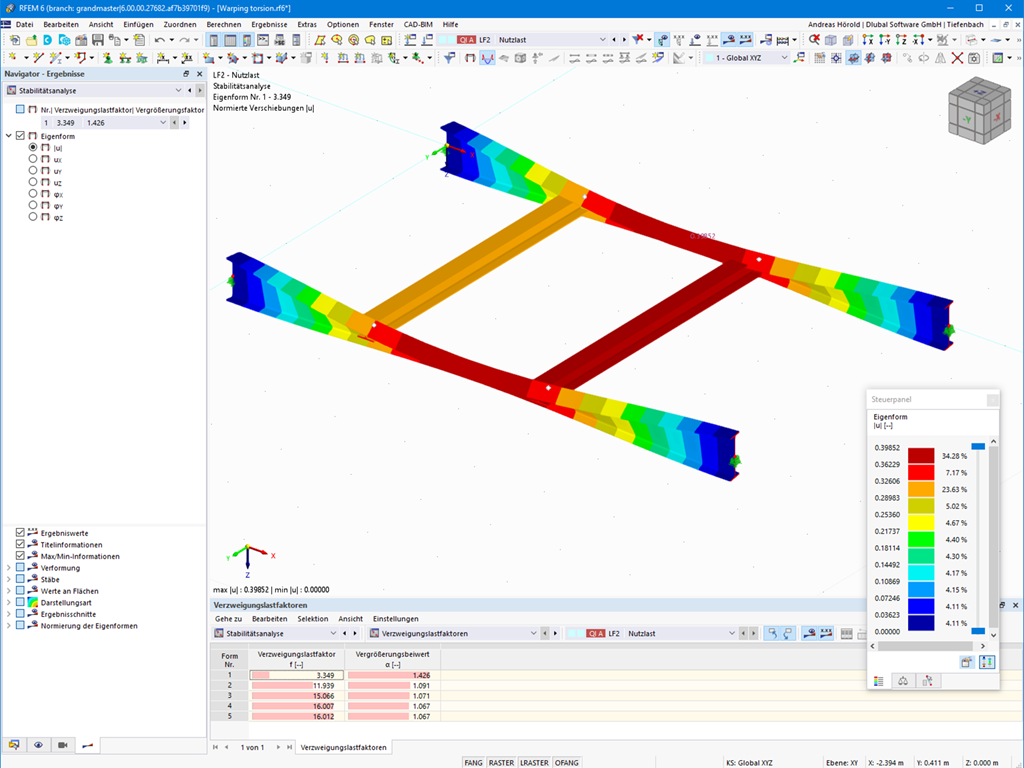
Task: Uncheck the Eigenform checkbox
Action: [20, 136]
